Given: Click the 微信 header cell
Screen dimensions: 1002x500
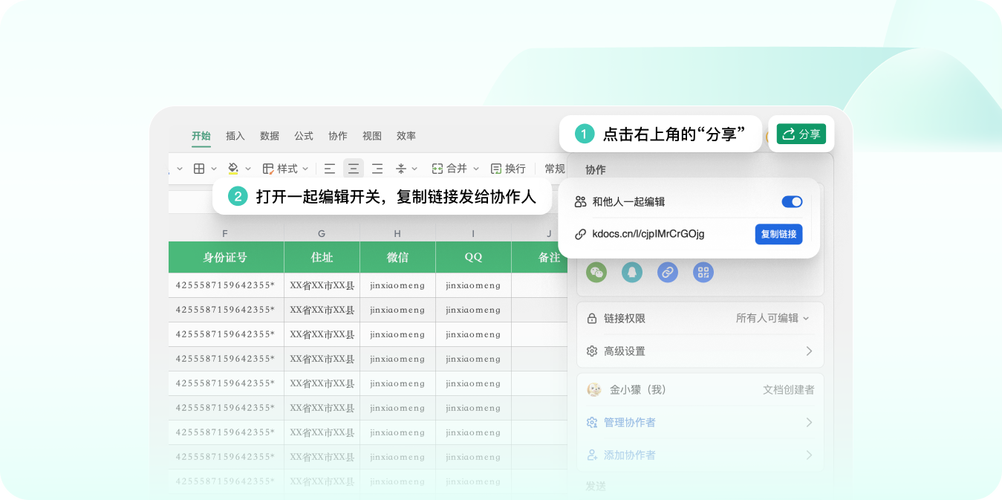Looking at the screenshot, I should click(397, 257).
